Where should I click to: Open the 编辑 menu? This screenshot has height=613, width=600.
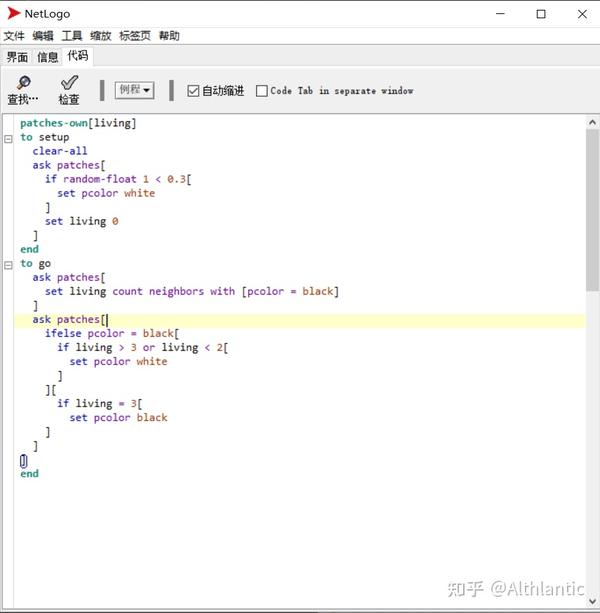(43, 36)
